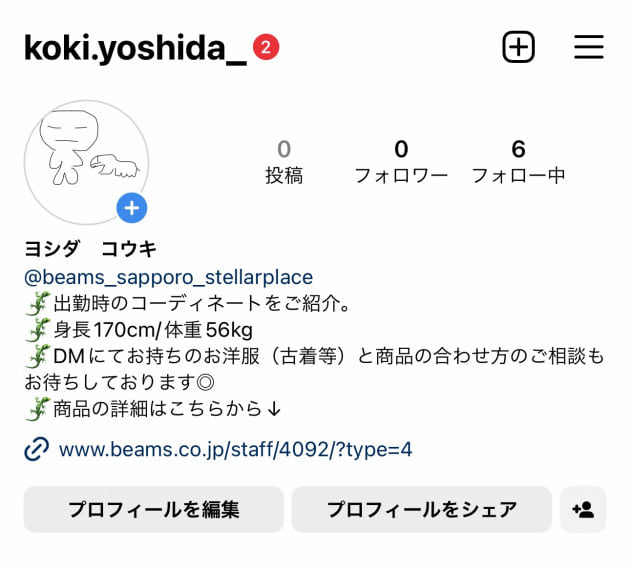The width and height of the screenshot is (630, 568).
Task: Open the フォロー中 following list
Action: point(518,162)
